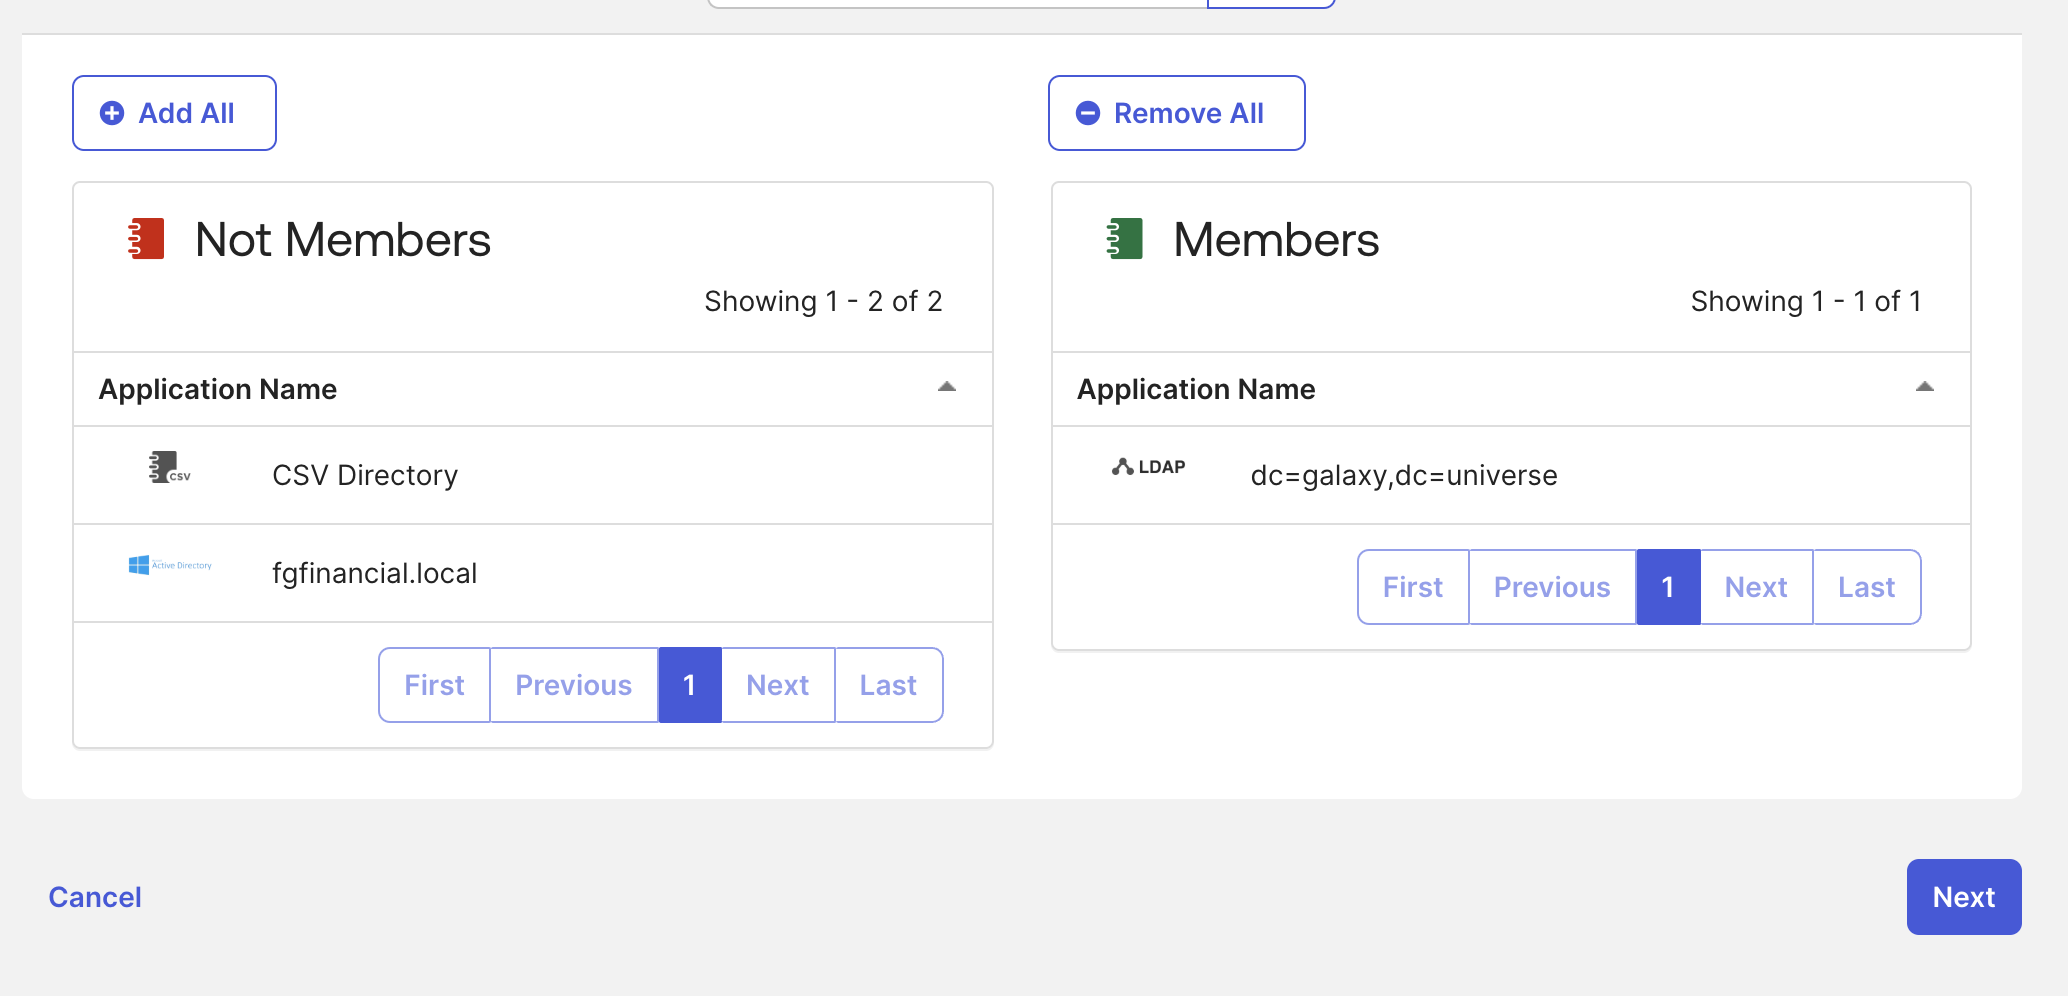Click the Active Directory icon beside fgfinancial.local
This screenshot has width=2068, height=996.
[x=170, y=566]
